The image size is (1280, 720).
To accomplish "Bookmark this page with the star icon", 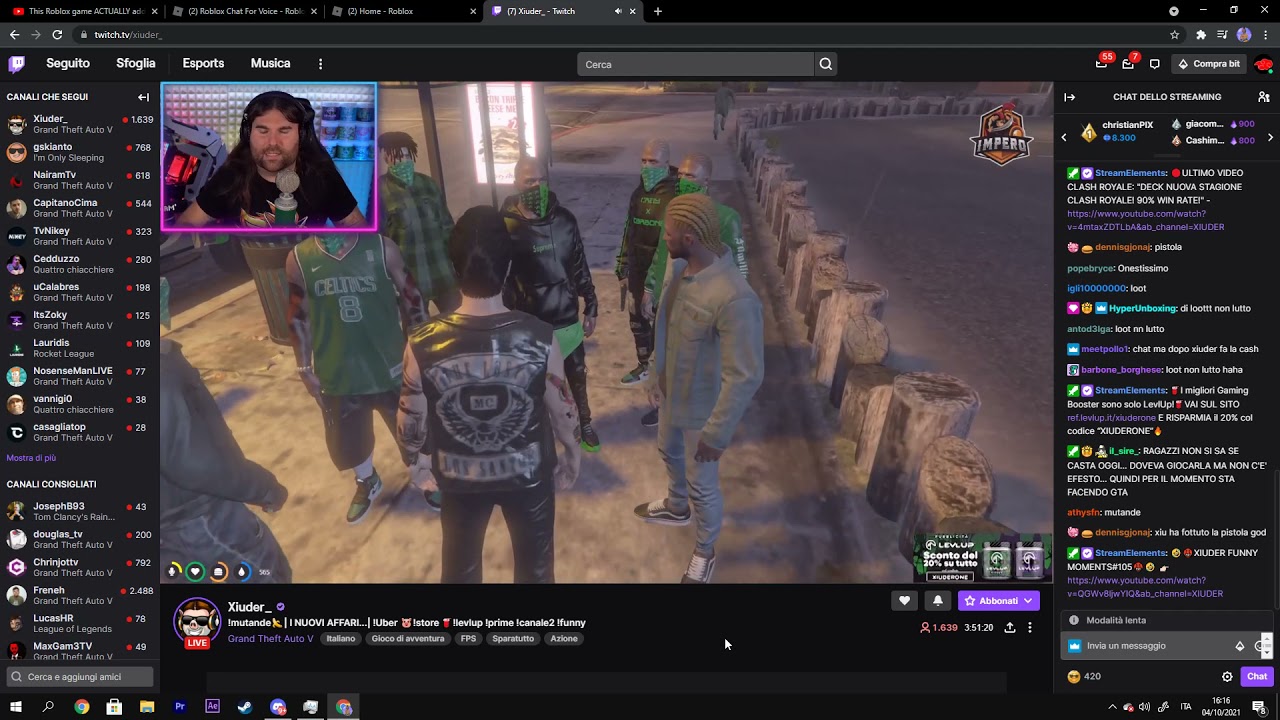I will click(x=1175, y=34).
